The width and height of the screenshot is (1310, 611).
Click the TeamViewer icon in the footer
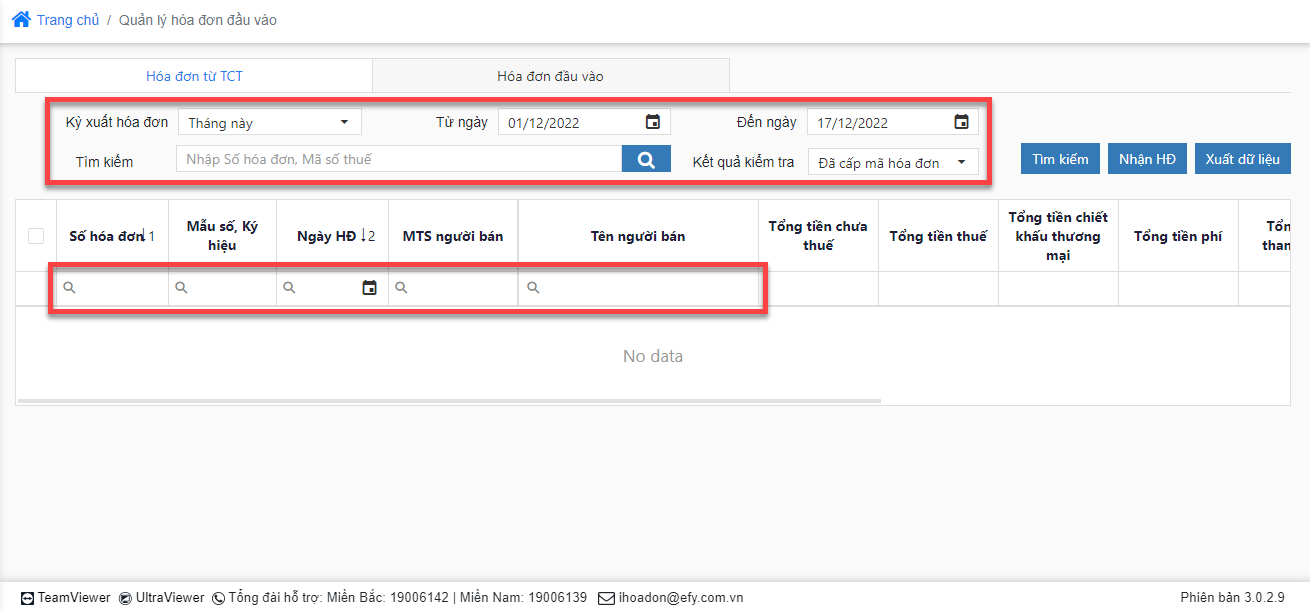(x=28, y=598)
